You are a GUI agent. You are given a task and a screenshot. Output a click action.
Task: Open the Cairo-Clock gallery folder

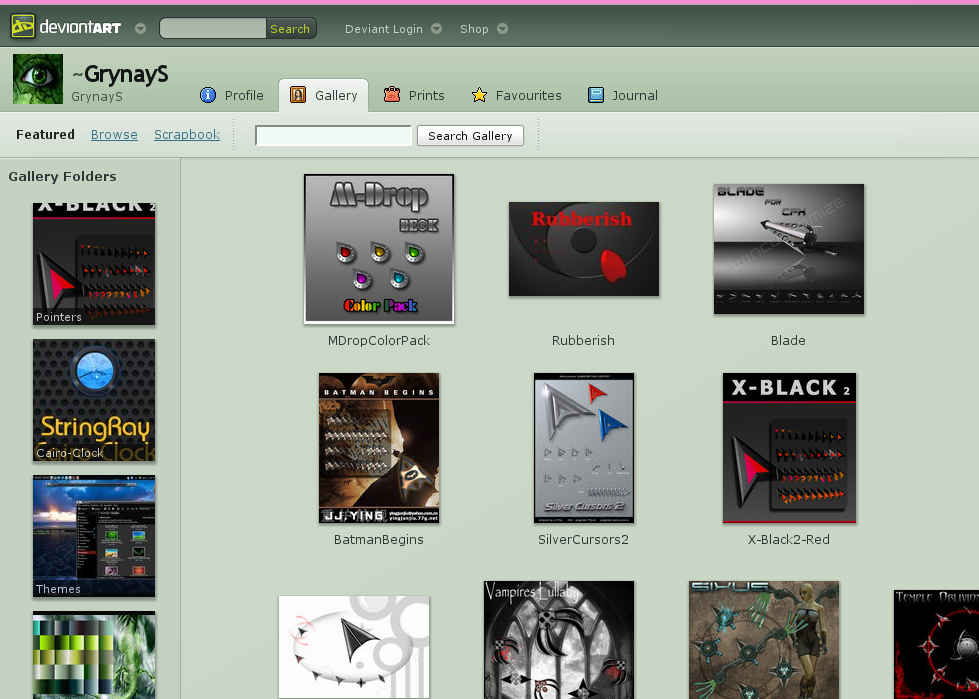click(x=94, y=400)
